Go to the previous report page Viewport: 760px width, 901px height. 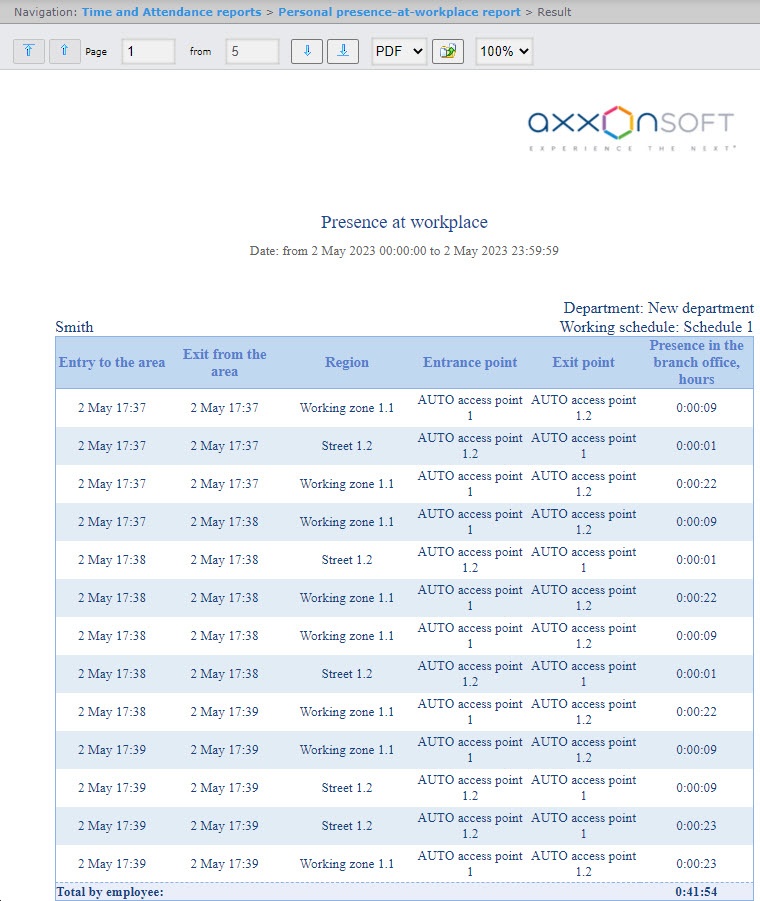[64, 51]
